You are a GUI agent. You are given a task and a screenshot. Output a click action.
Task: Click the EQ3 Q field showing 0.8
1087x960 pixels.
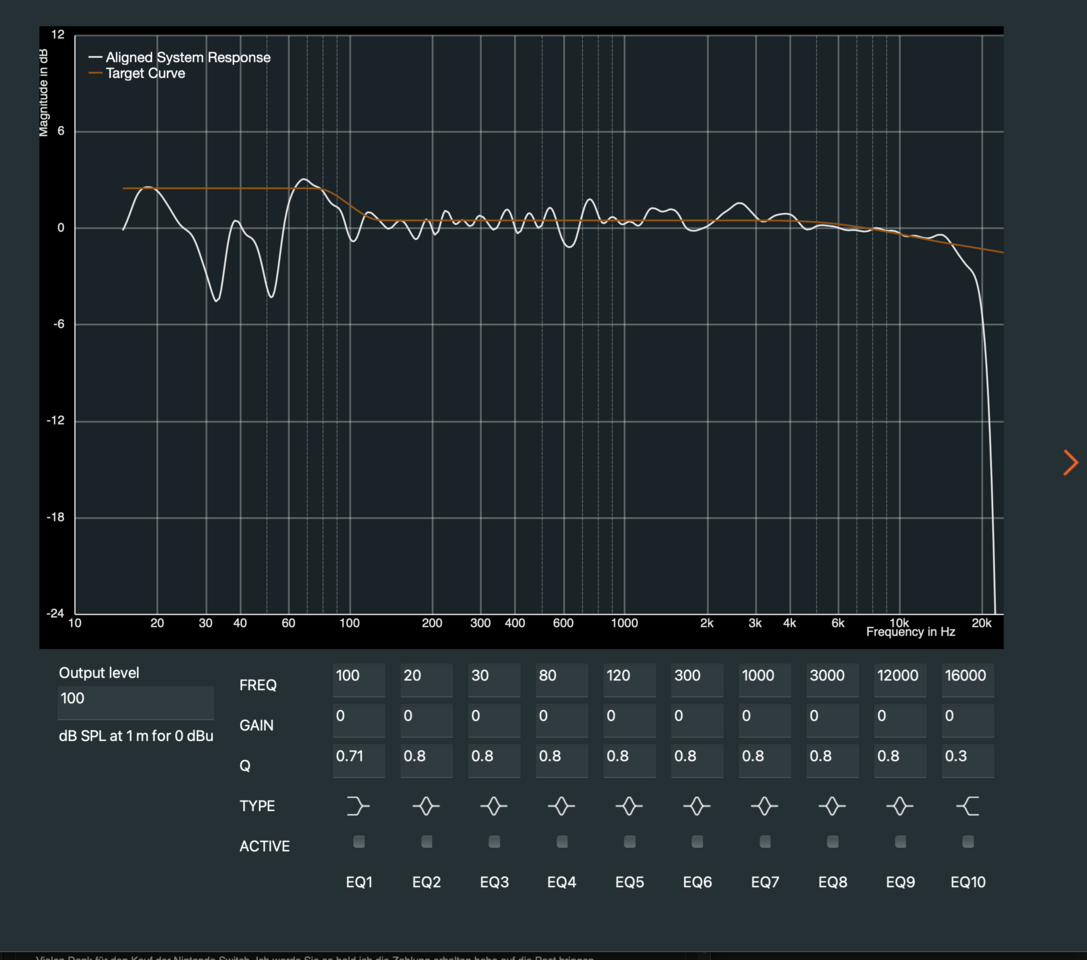click(x=494, y=760)
